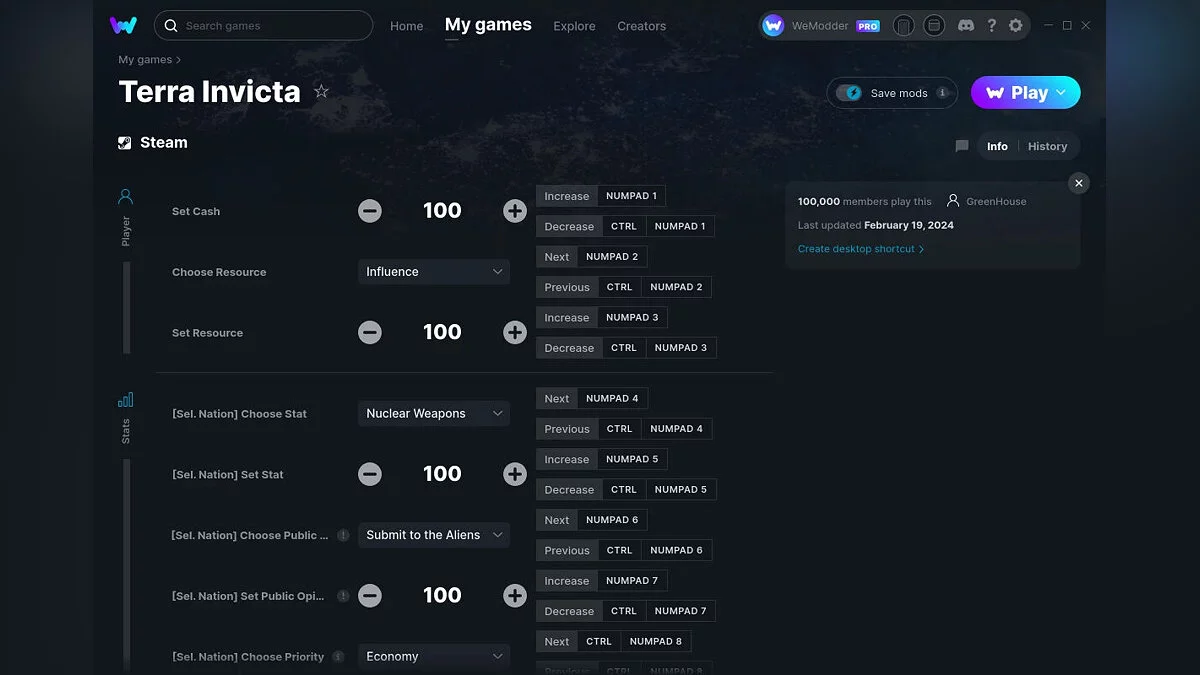Switch to the History tab

coord(1047,146)
